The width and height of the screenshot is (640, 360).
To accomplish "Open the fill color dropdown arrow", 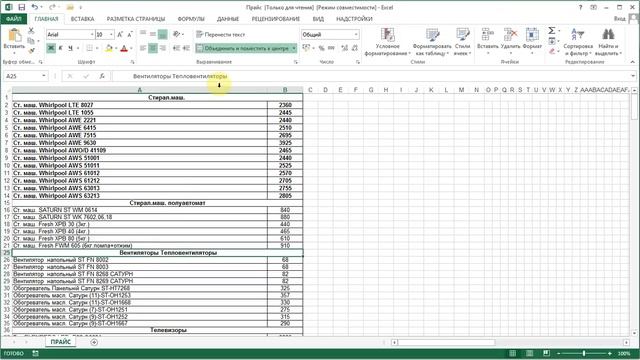I will [116, 49].
